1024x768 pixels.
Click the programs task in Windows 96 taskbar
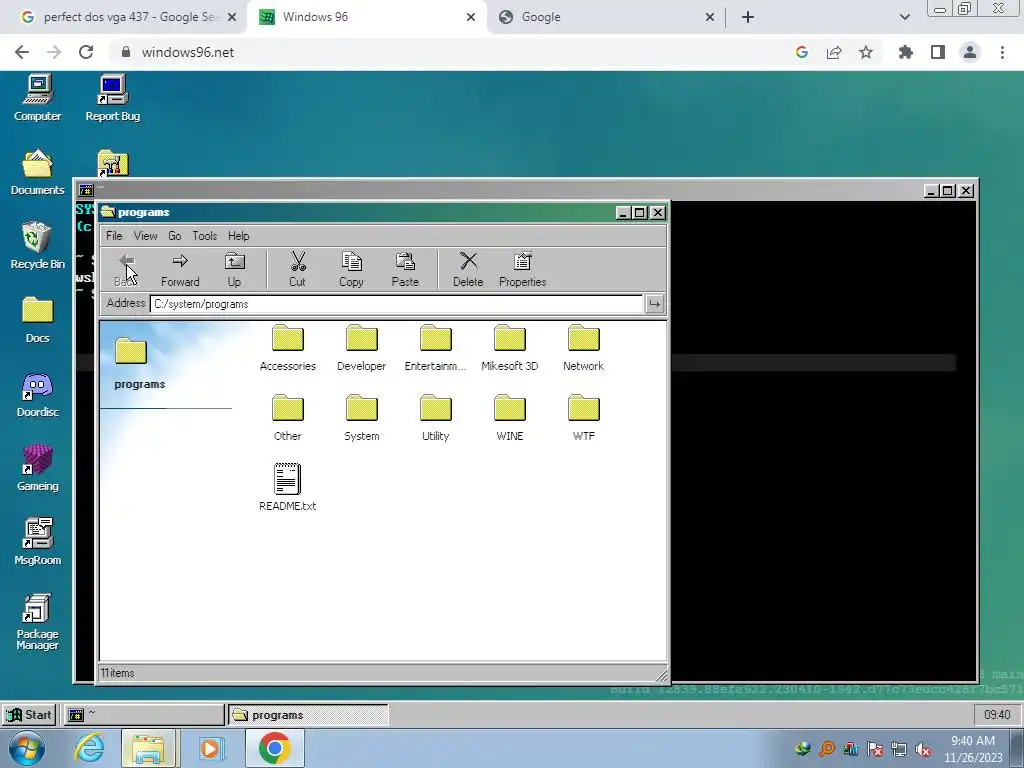click(308, 714)
